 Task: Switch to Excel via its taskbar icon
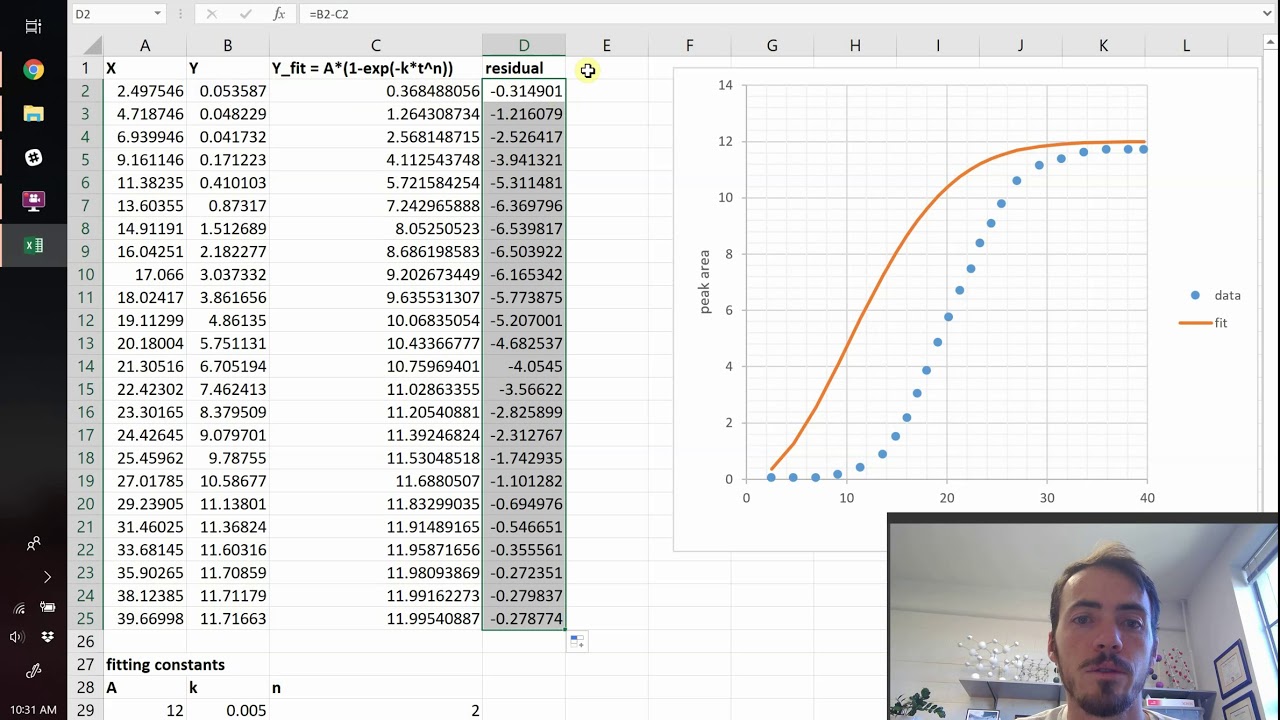click(33, 245)
